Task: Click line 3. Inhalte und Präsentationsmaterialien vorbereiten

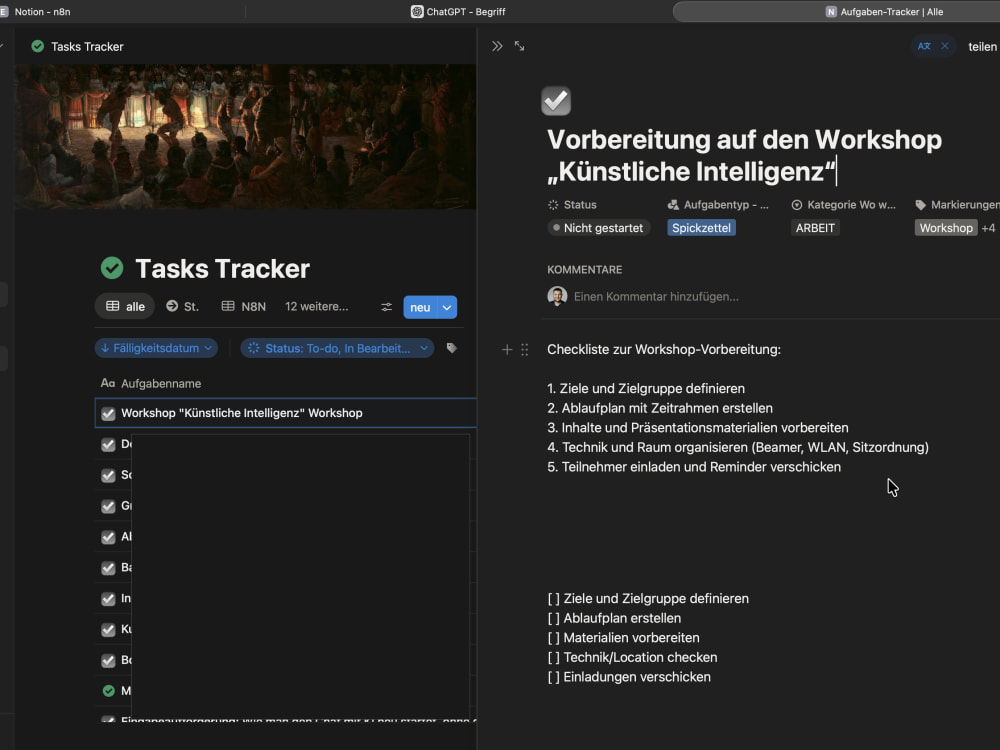Action: (698, 428)
